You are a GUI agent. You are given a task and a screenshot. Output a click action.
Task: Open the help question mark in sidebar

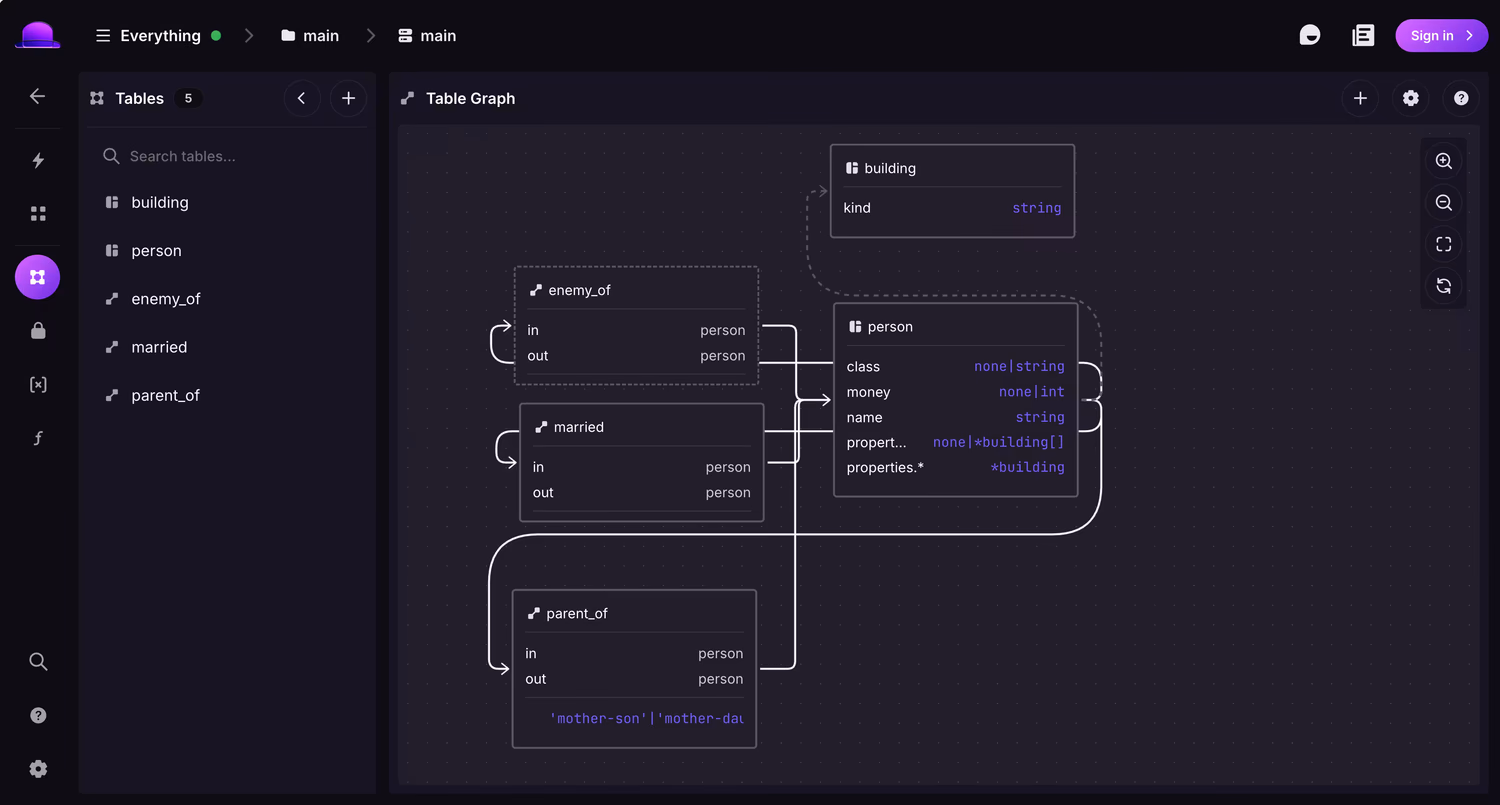(38, 715)
